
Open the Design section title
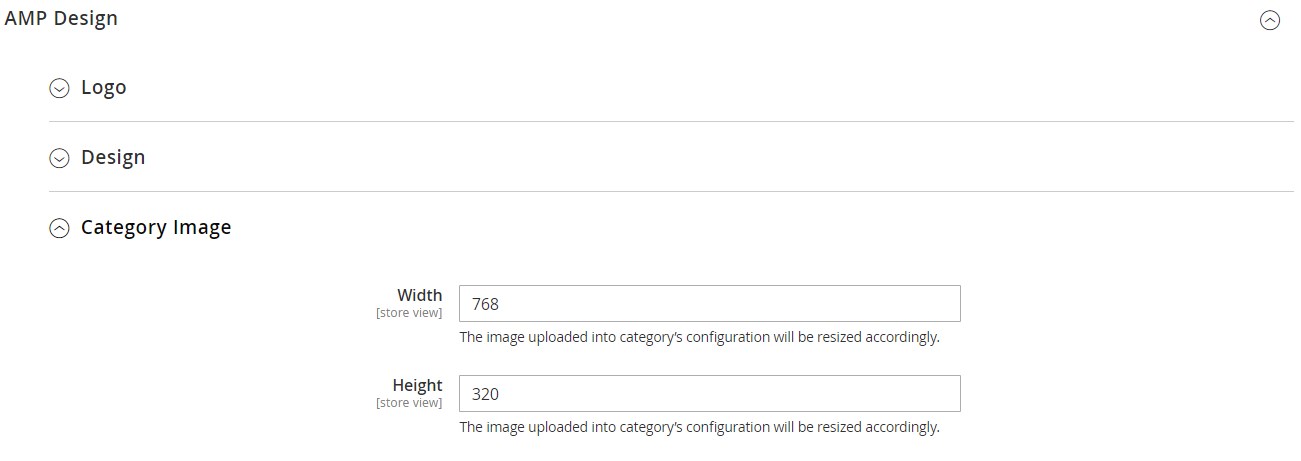coord(113,157)
